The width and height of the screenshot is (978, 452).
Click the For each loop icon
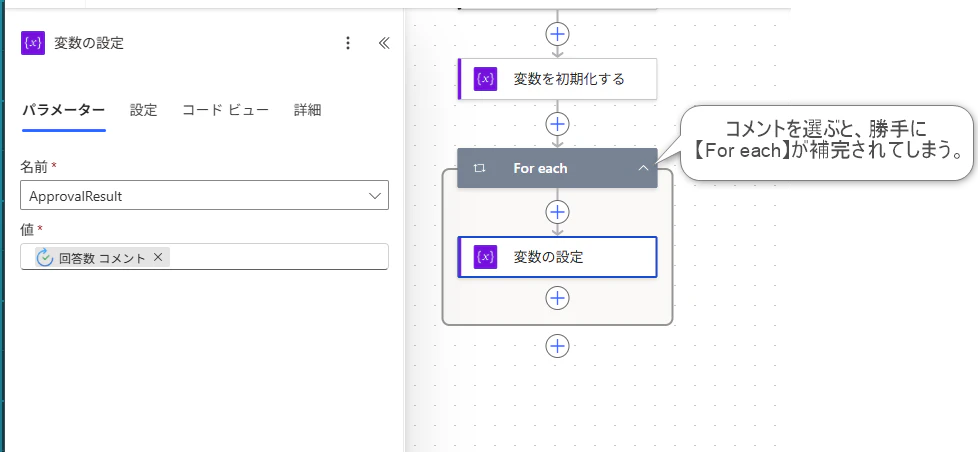point(480,168)
